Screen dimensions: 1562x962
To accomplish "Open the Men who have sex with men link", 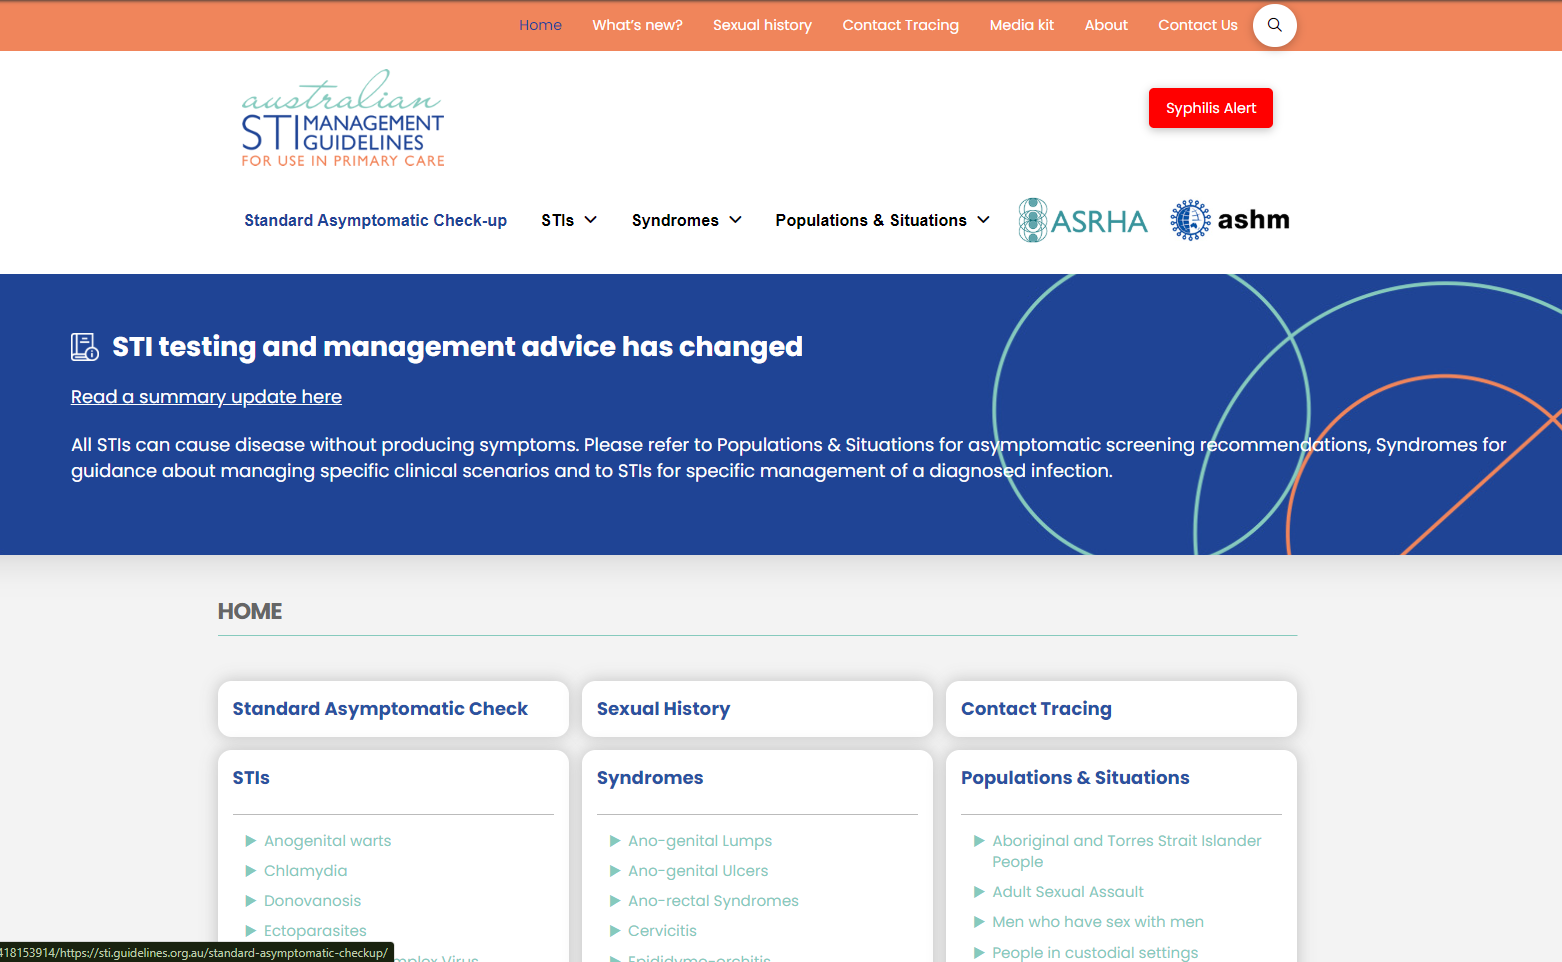I will coord(1098,922).
